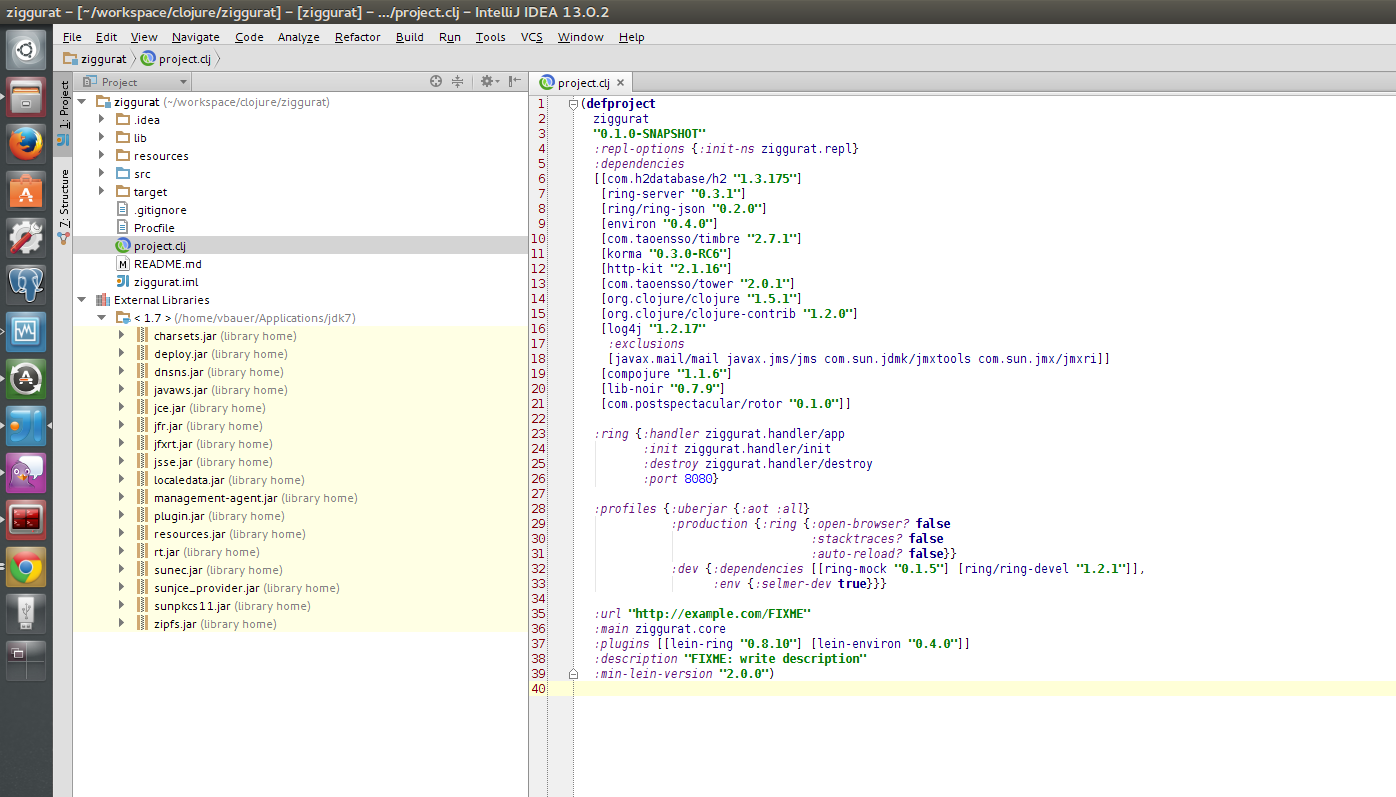Click the "http://example.com/FIXME" url string
The height and width of the screenshot is (797, 1396).
coord(719,614)
